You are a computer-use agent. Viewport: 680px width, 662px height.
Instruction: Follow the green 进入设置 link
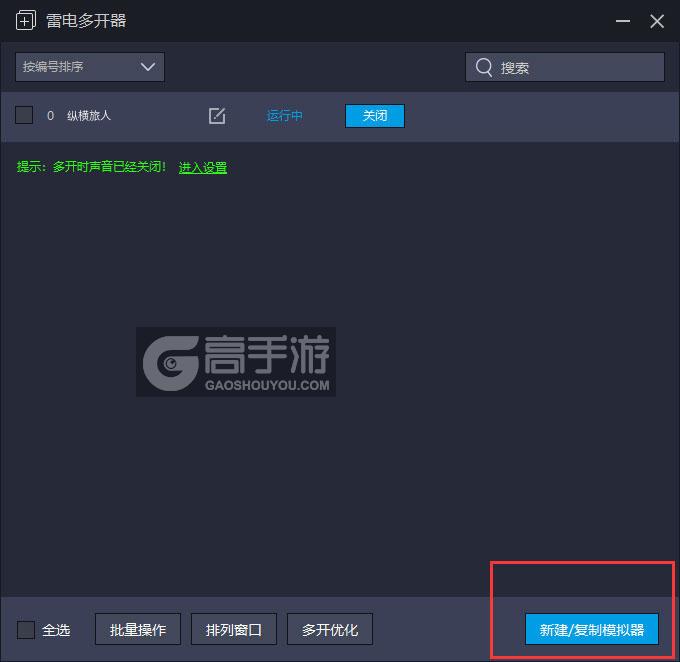(203, 167)
